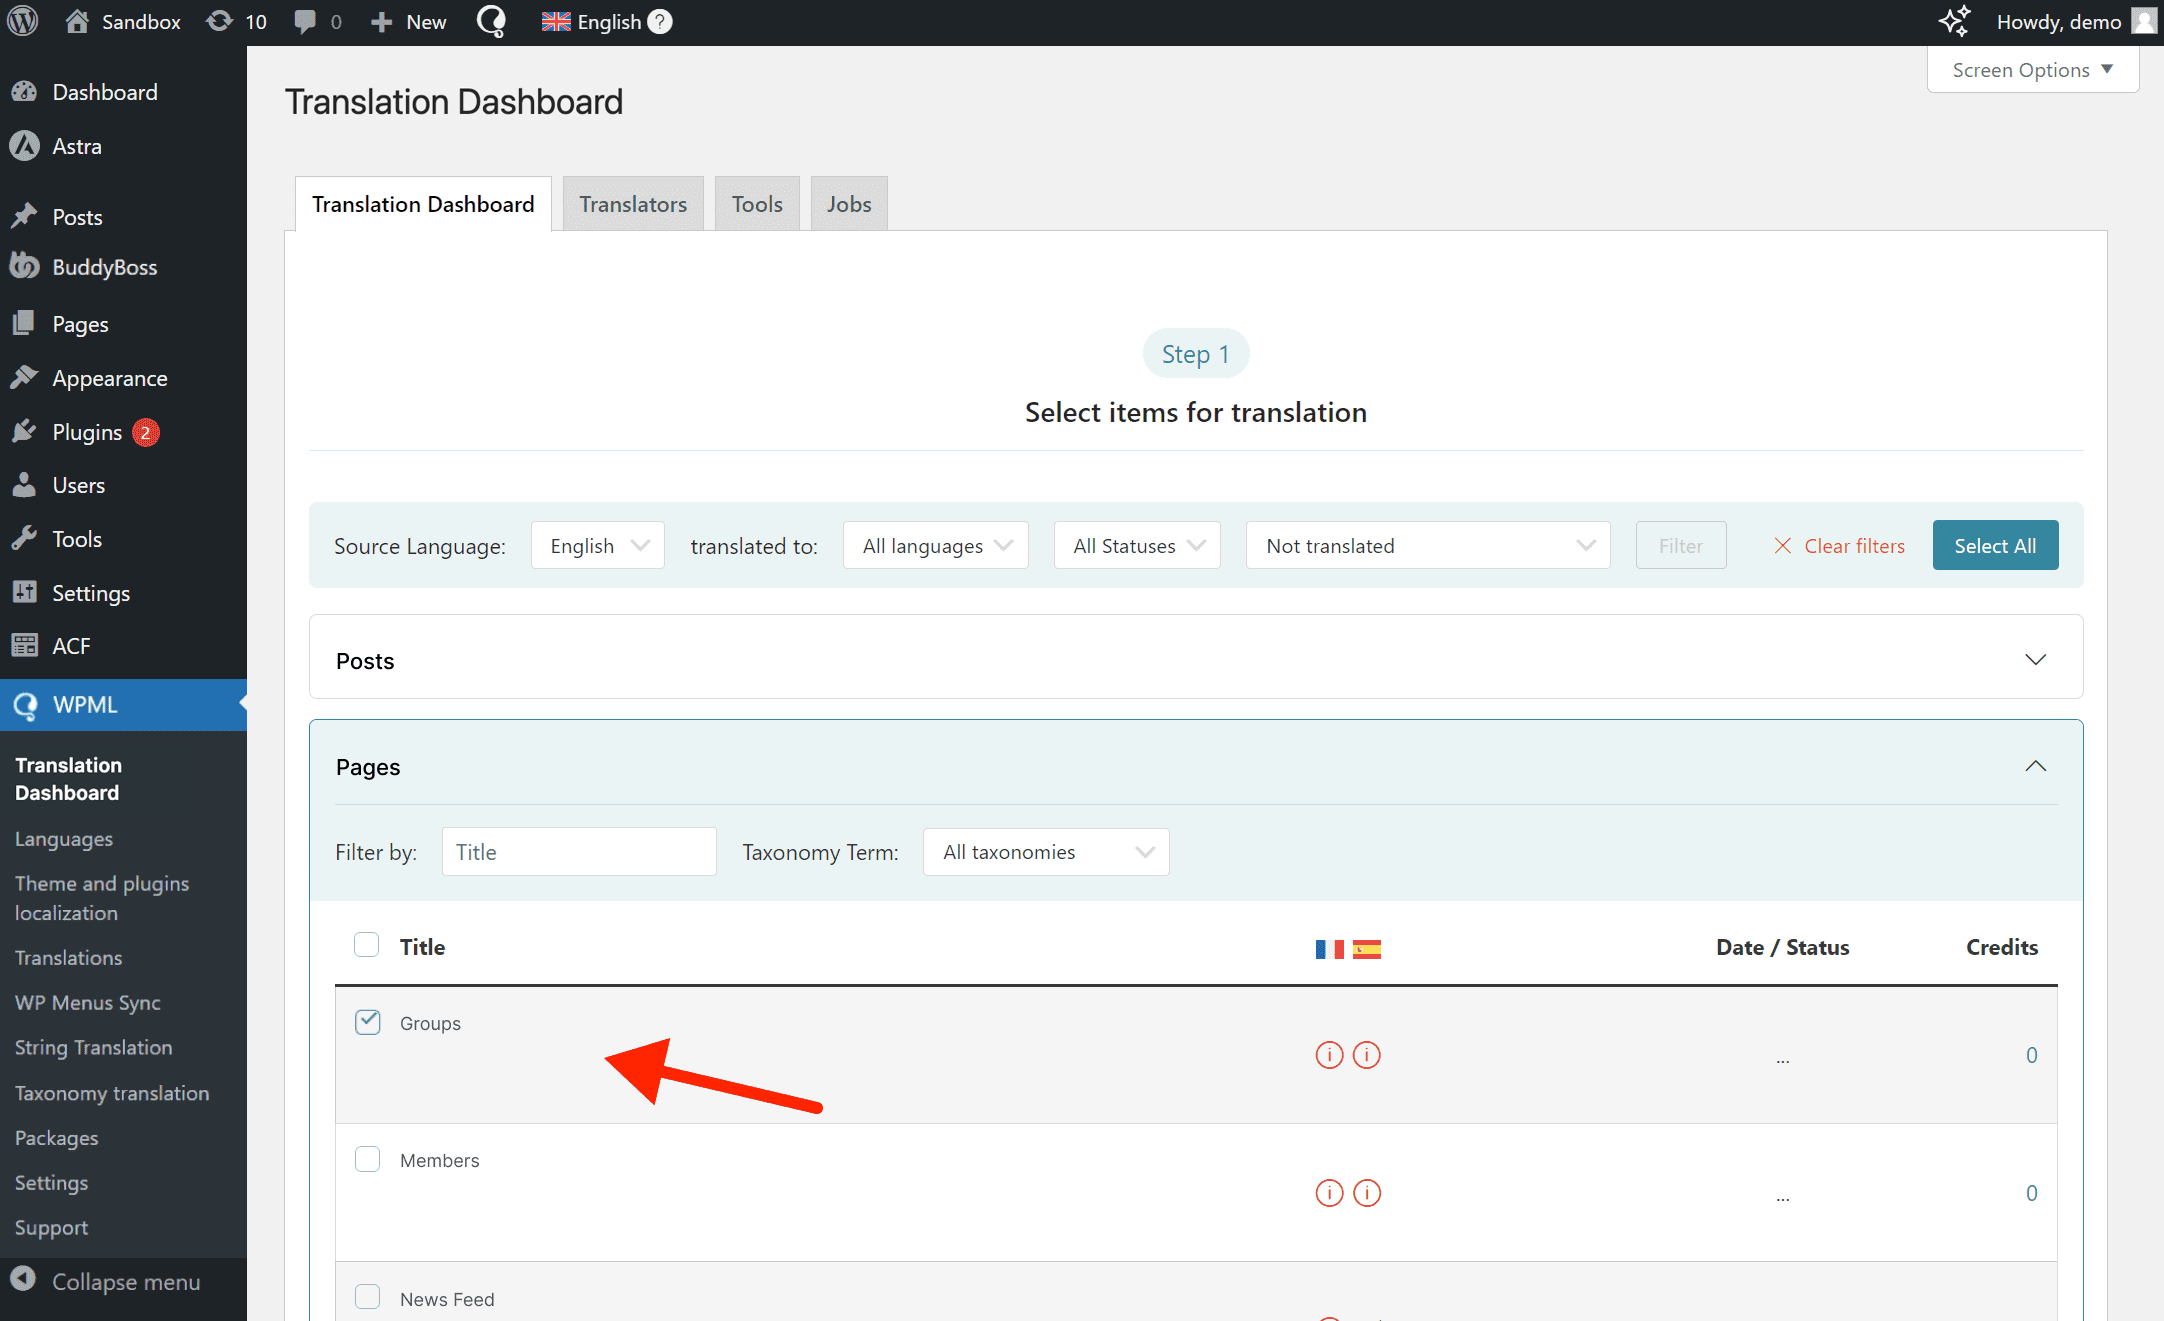The image size is (2164, 1321).
Task: Click the Spanish flag column header
Action: [1367, 949]
